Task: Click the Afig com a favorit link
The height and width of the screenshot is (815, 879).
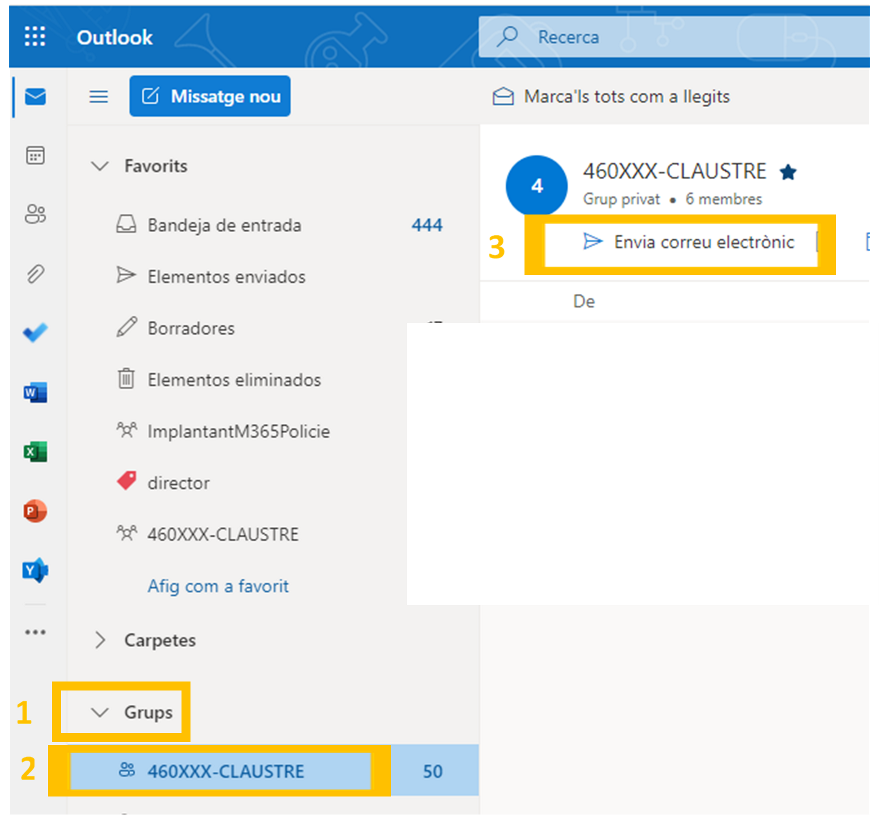Action: pos(218,586)
